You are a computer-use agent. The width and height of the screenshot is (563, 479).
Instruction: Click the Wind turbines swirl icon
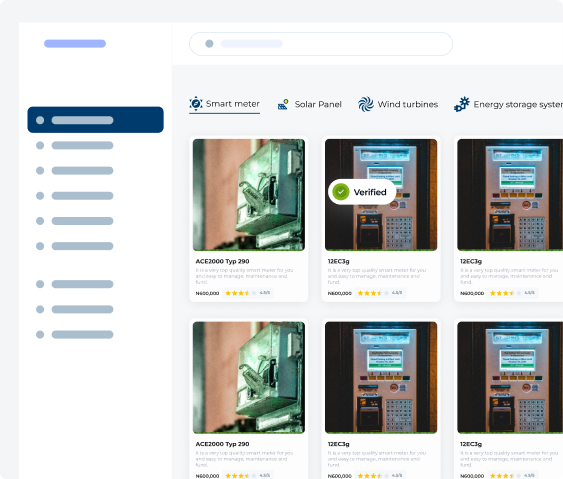(x=366, y=104)
